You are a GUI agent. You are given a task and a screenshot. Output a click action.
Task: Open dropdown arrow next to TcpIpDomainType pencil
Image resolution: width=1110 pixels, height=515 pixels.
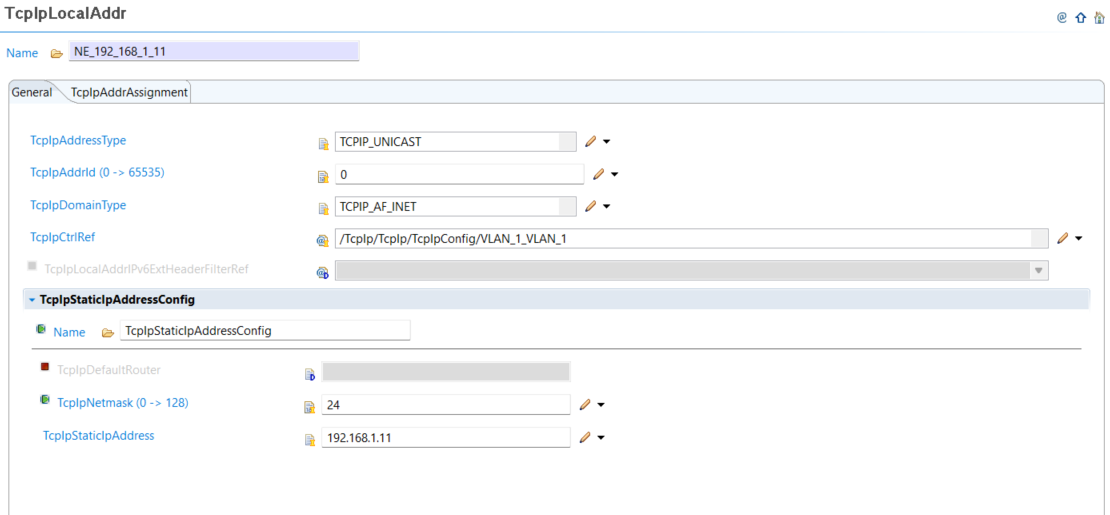click(606, 207)
